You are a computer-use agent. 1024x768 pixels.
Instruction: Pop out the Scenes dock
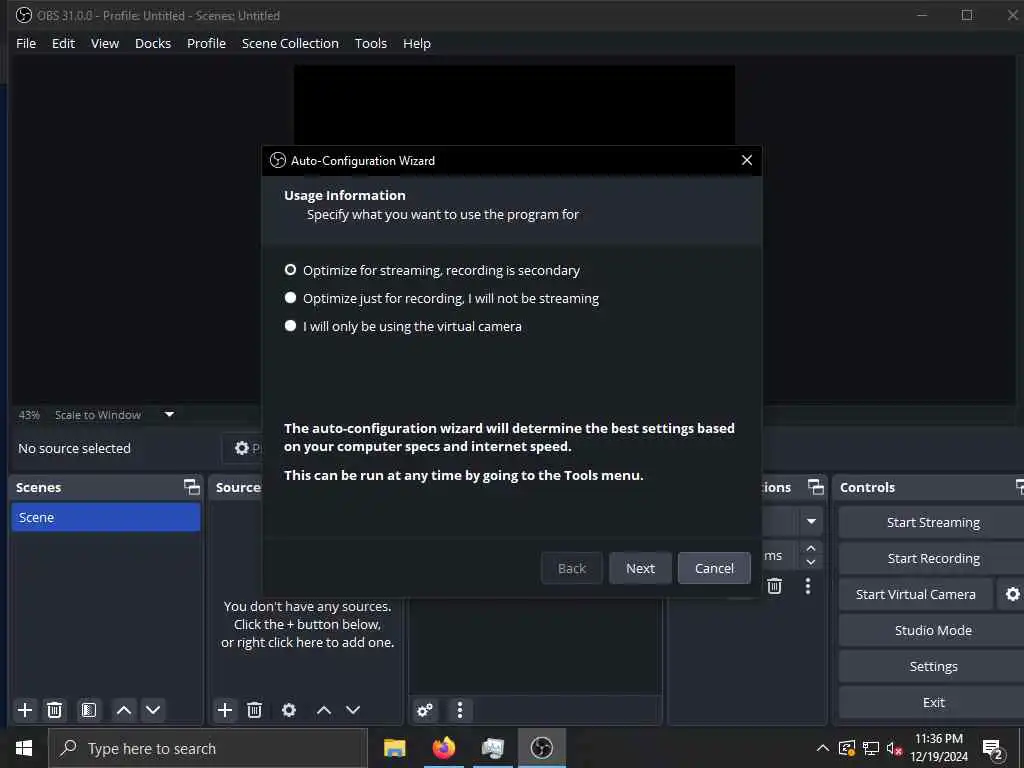(191, 487)
